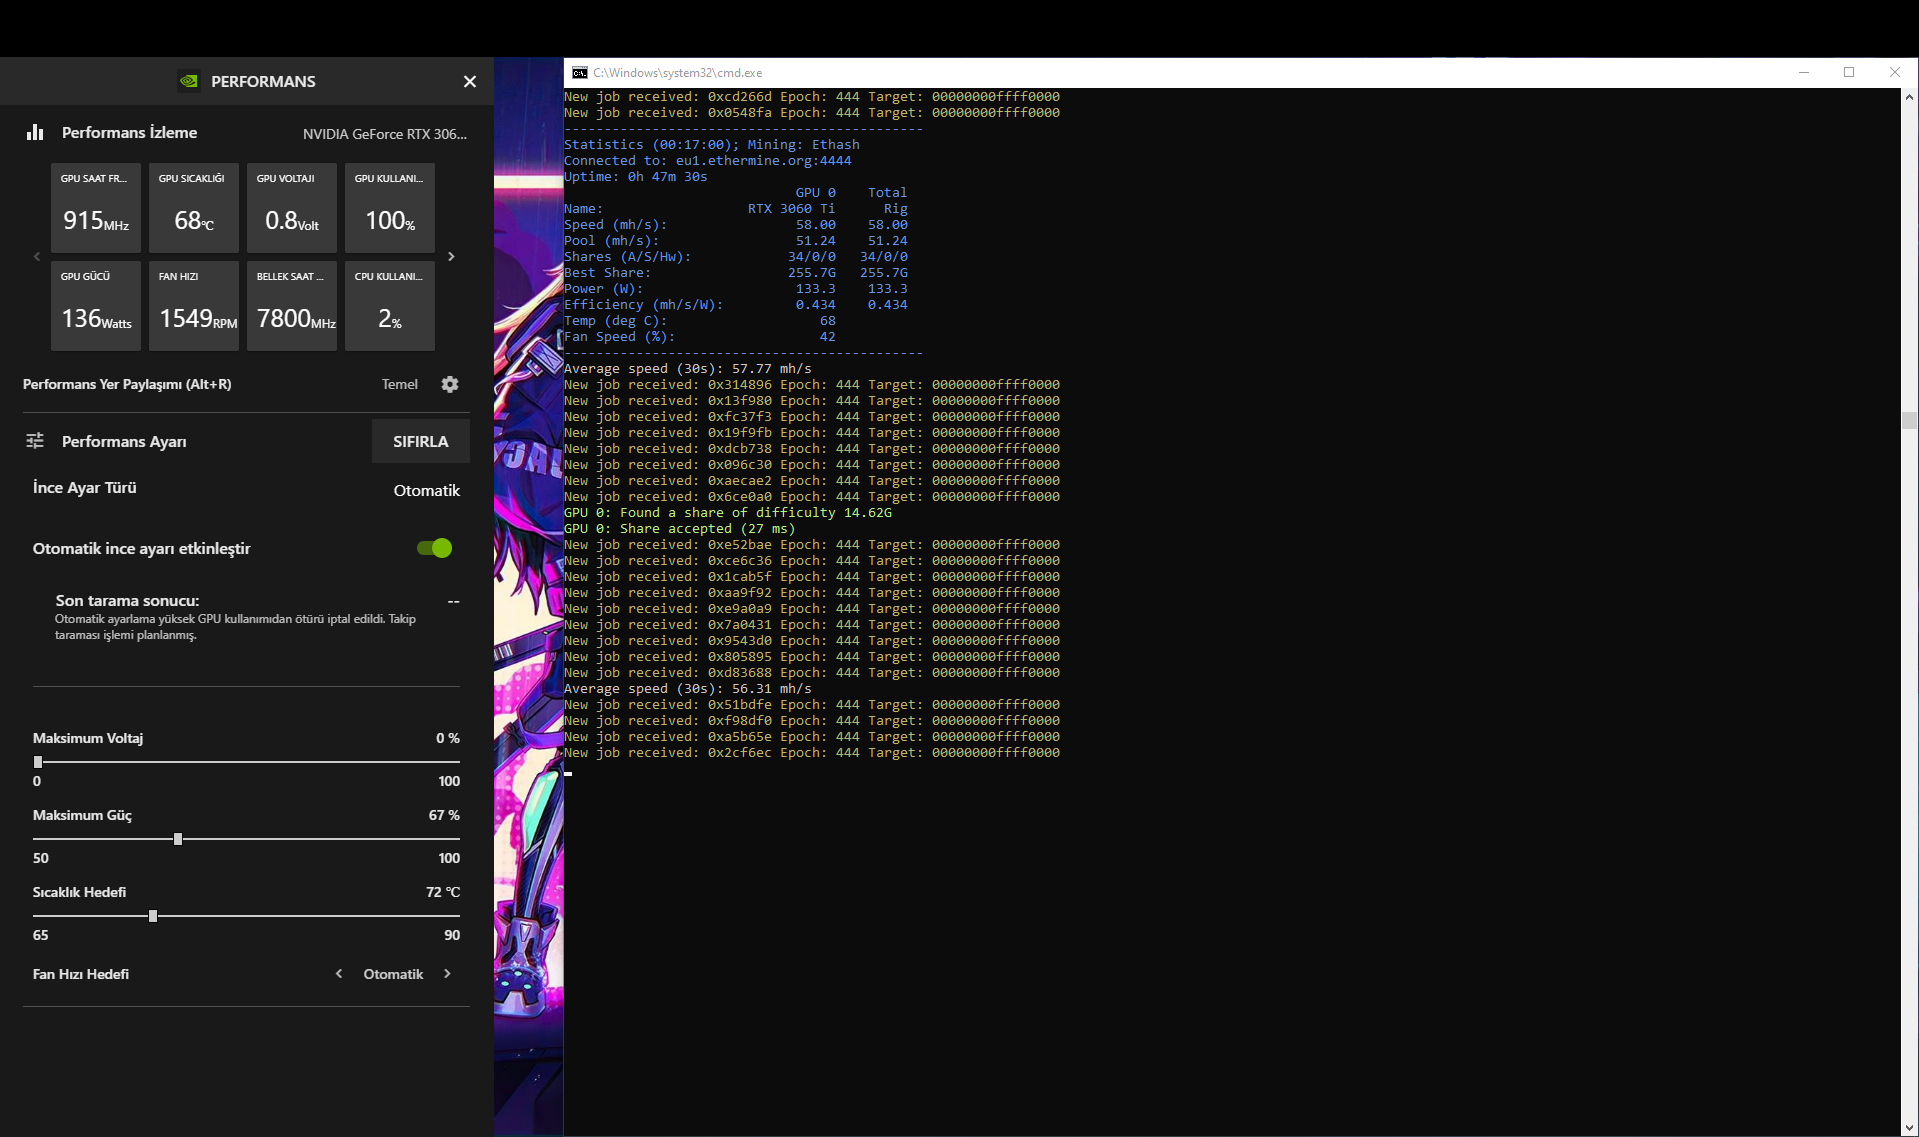The height and width of the screenshot is (1137, 1919).
Task: Click the Sıcaklık Hedefi 72 °C value
Action: pyautogui.click(x=443, y=892)
